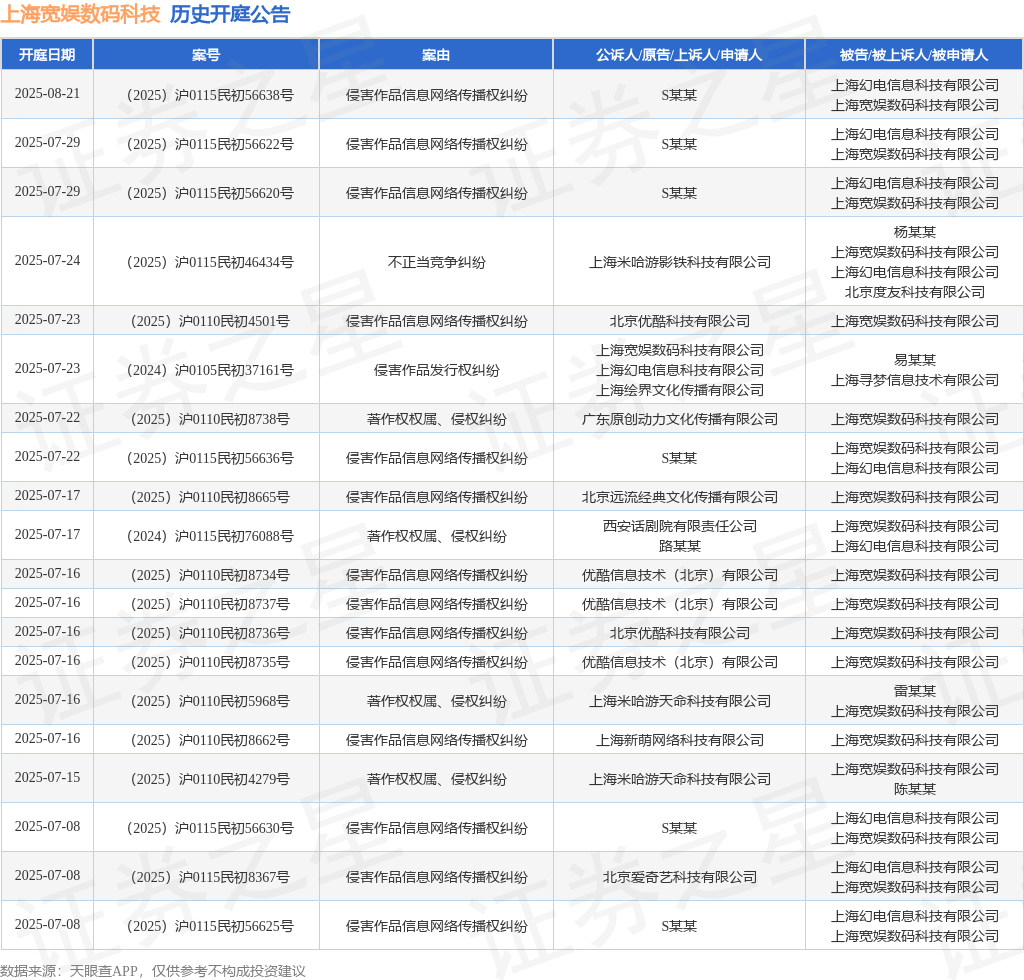1024x980 pixels.
Task: Click plaintiff 路某某
Action: 679,546
